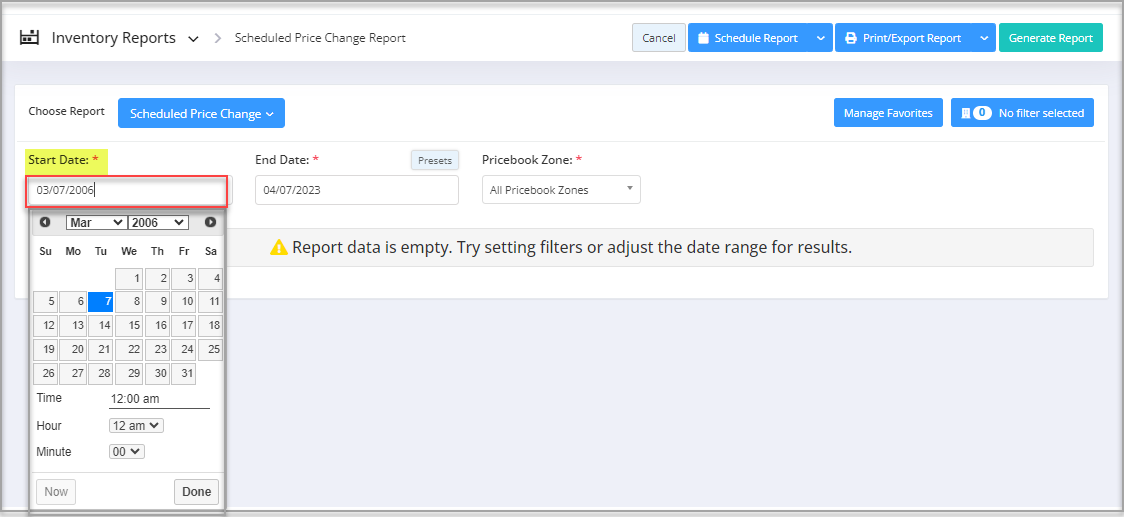Go to previous month in calendar
This screenshot has height=517, width=1124.
(x=45, y=222)
